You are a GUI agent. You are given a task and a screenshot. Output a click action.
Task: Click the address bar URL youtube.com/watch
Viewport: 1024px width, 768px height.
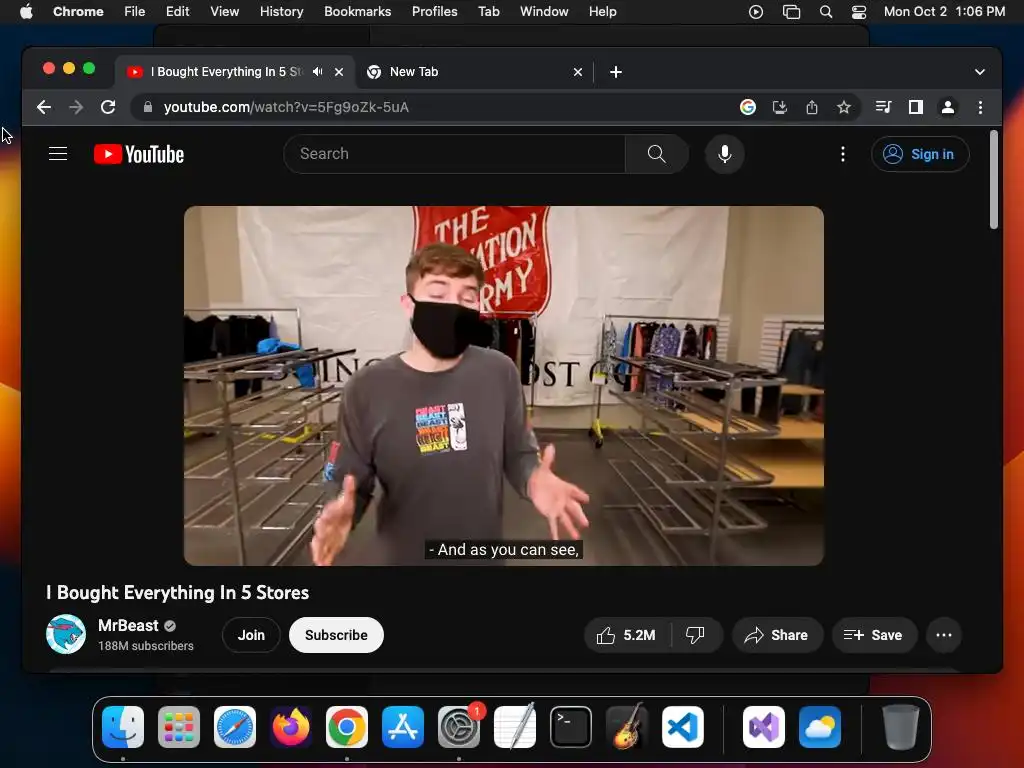click(x=286, y=107)
